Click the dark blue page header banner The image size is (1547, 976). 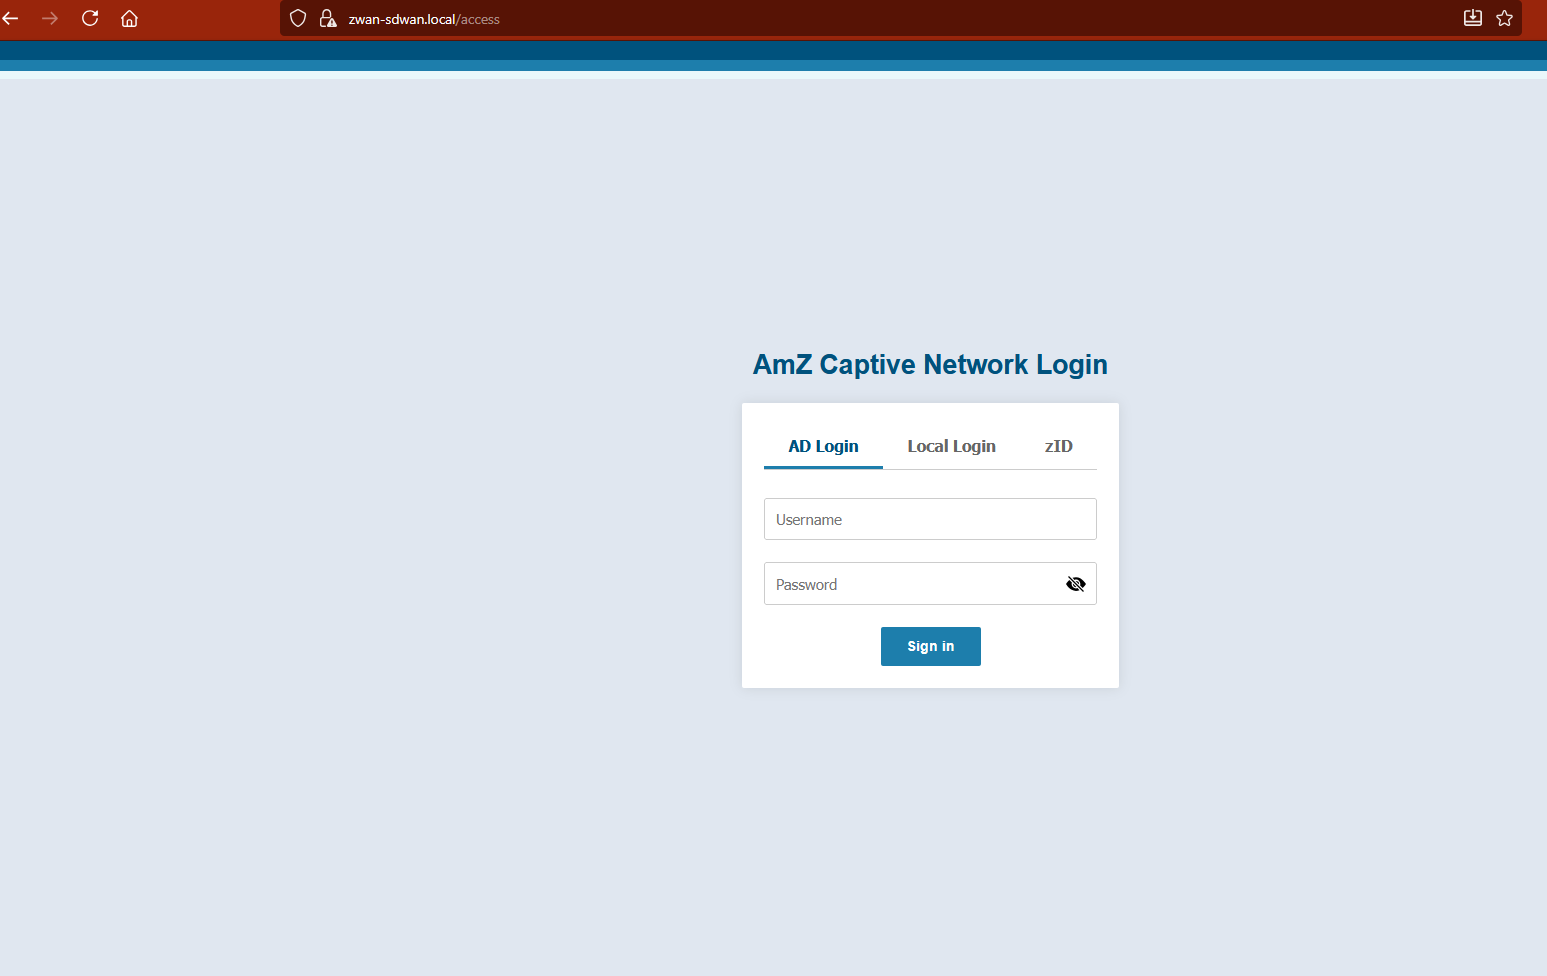point(773,51)
